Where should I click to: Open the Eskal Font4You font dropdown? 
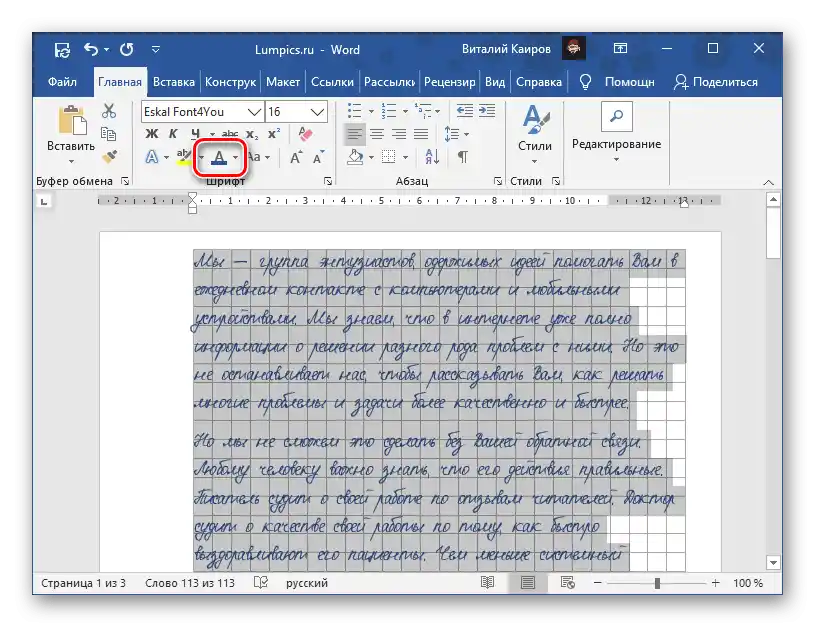pos(200,111)
